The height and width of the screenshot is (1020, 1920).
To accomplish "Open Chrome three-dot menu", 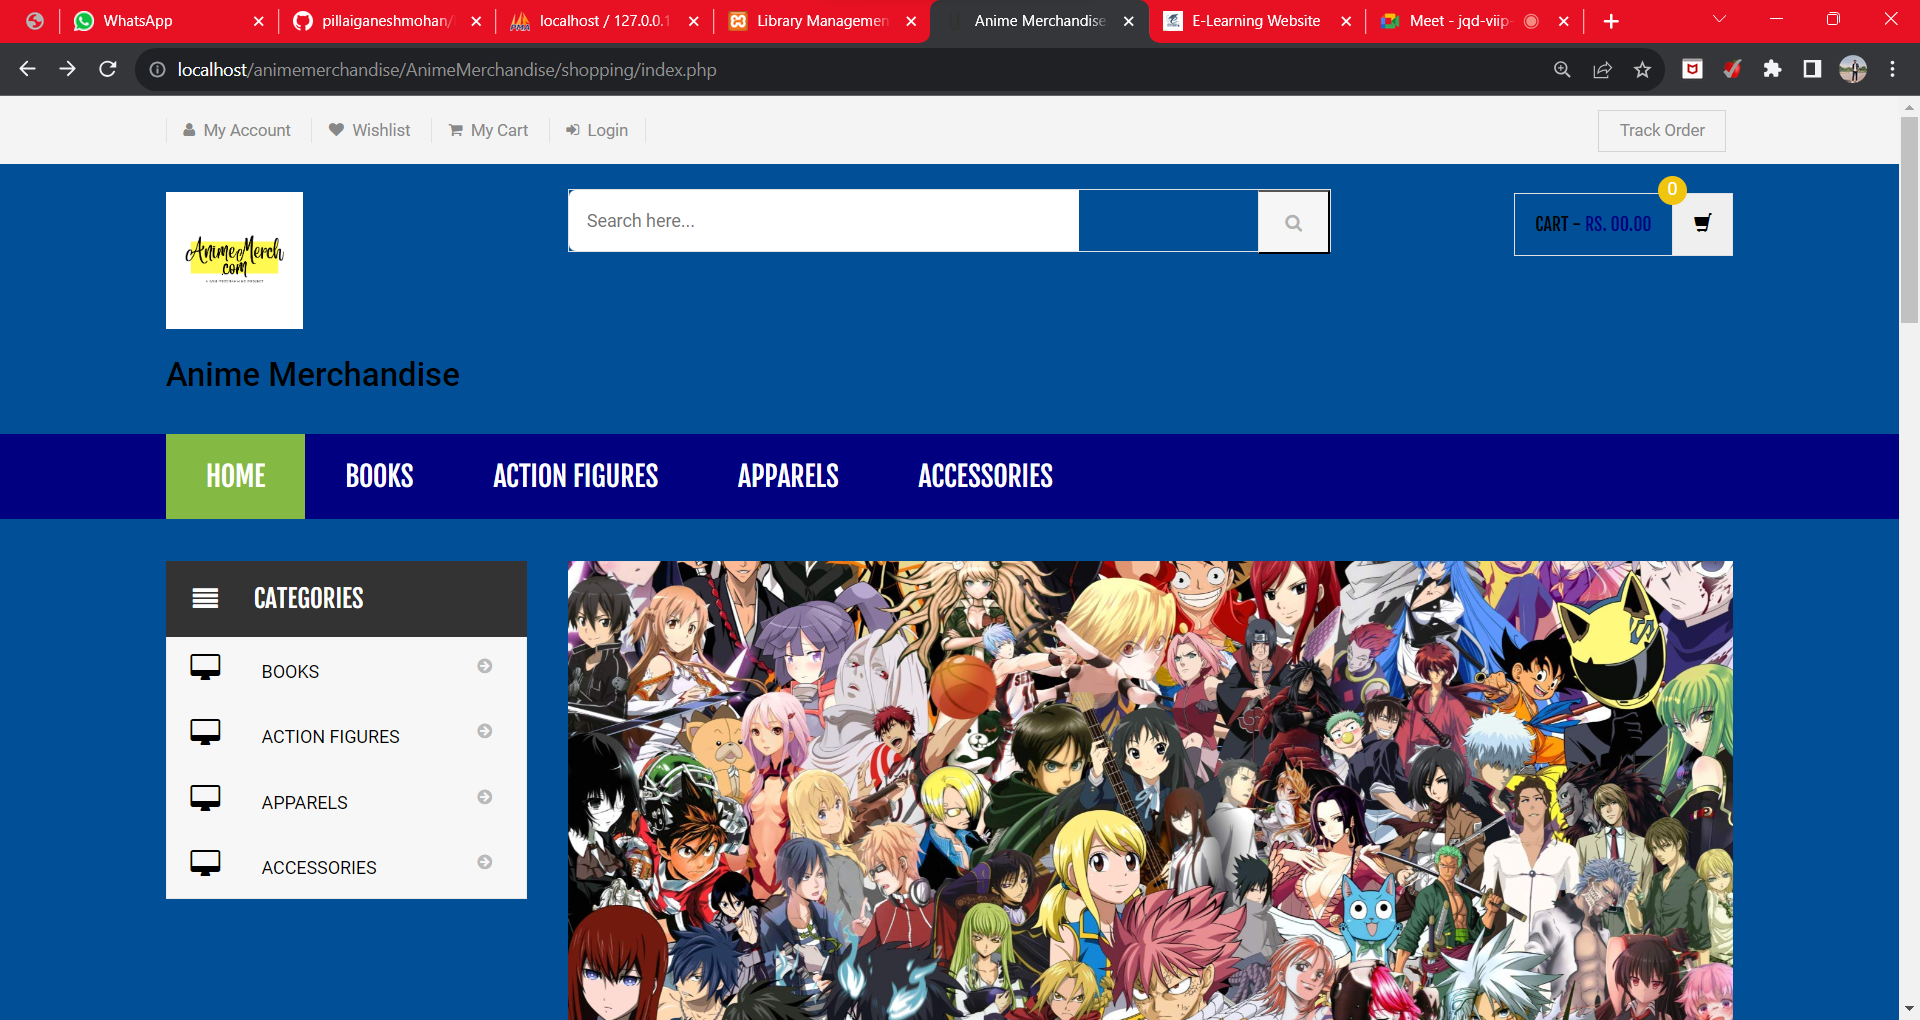I will [1892, 69].
